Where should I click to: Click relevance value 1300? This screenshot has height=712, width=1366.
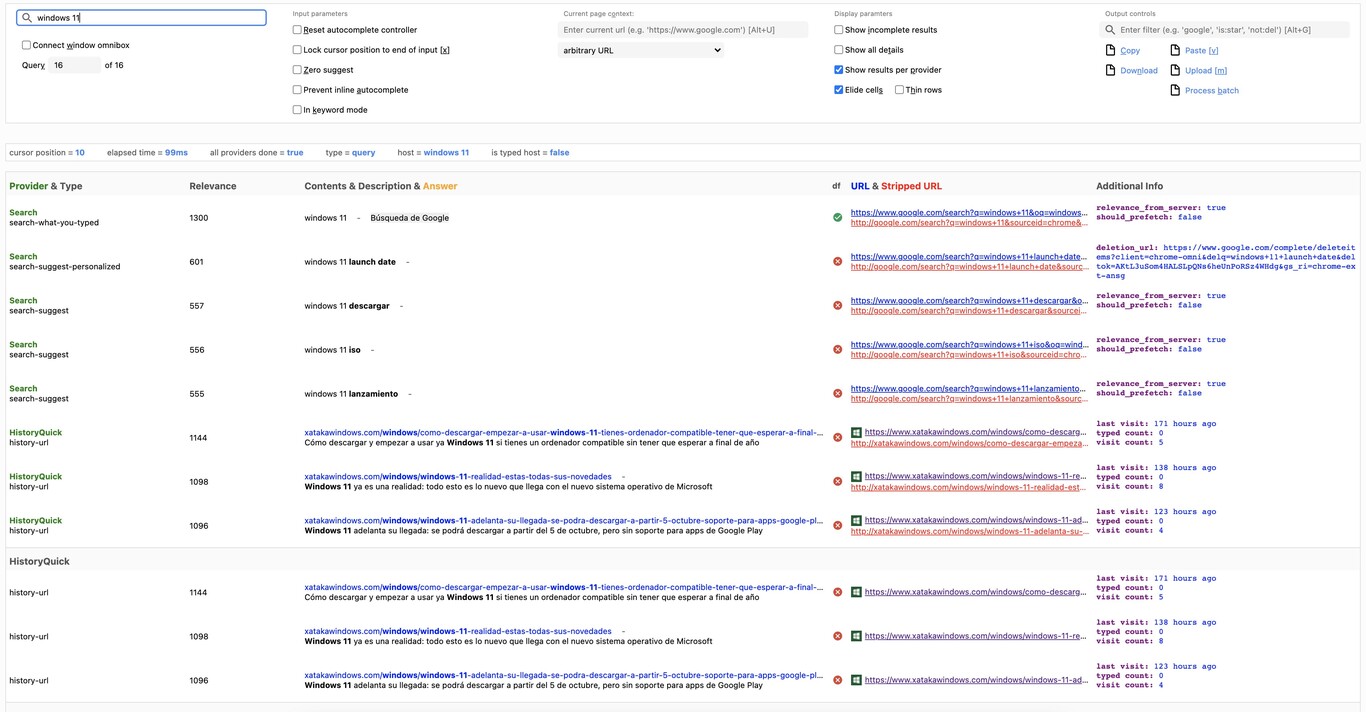(x=199, y=217)
